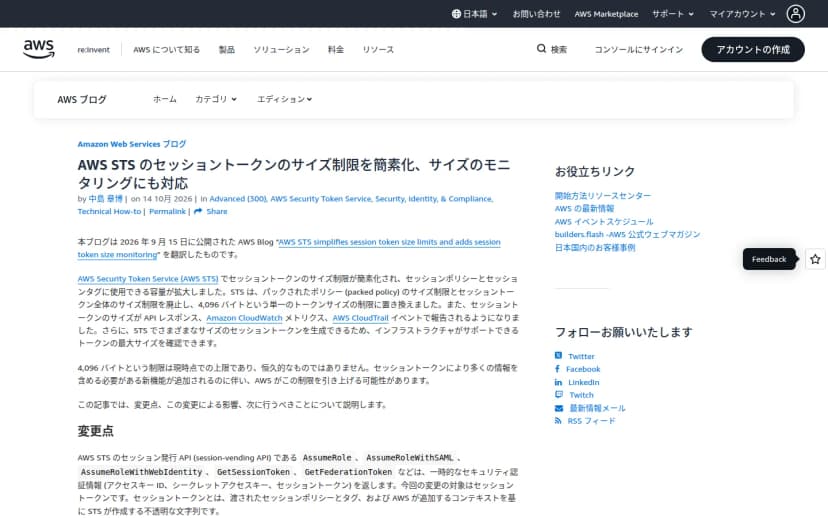828x518 pixels.
Task: Open Amazon Web Services ブログ breadcrumb link
Action: coord(131,144)
